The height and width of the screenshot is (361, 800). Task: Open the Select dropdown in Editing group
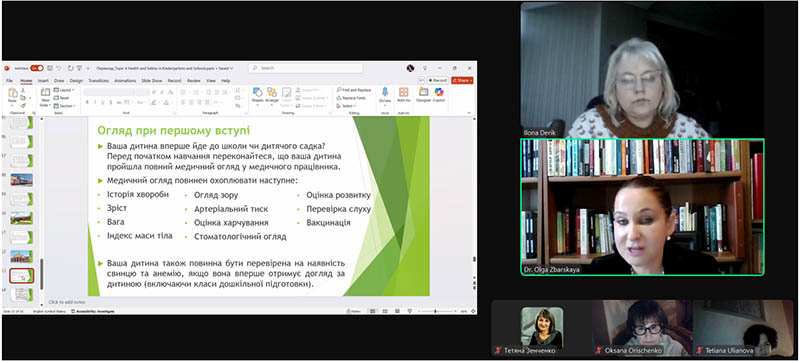(x=347, y=106)
